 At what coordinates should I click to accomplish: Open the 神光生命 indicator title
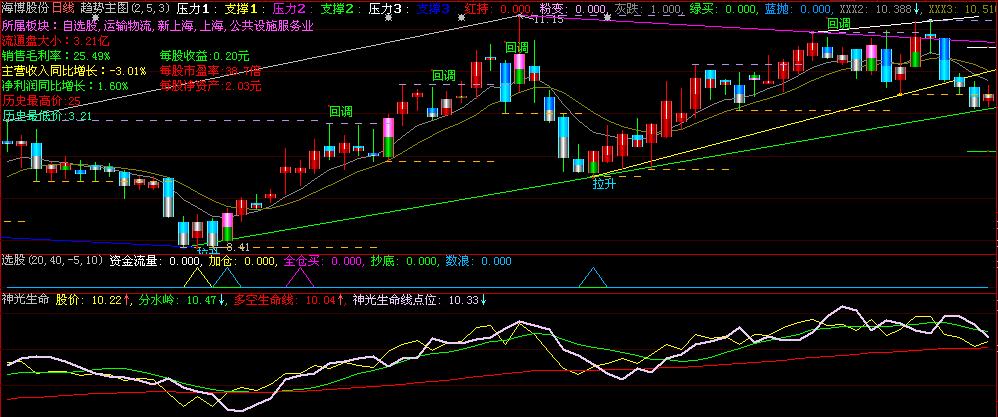(24, 299)
